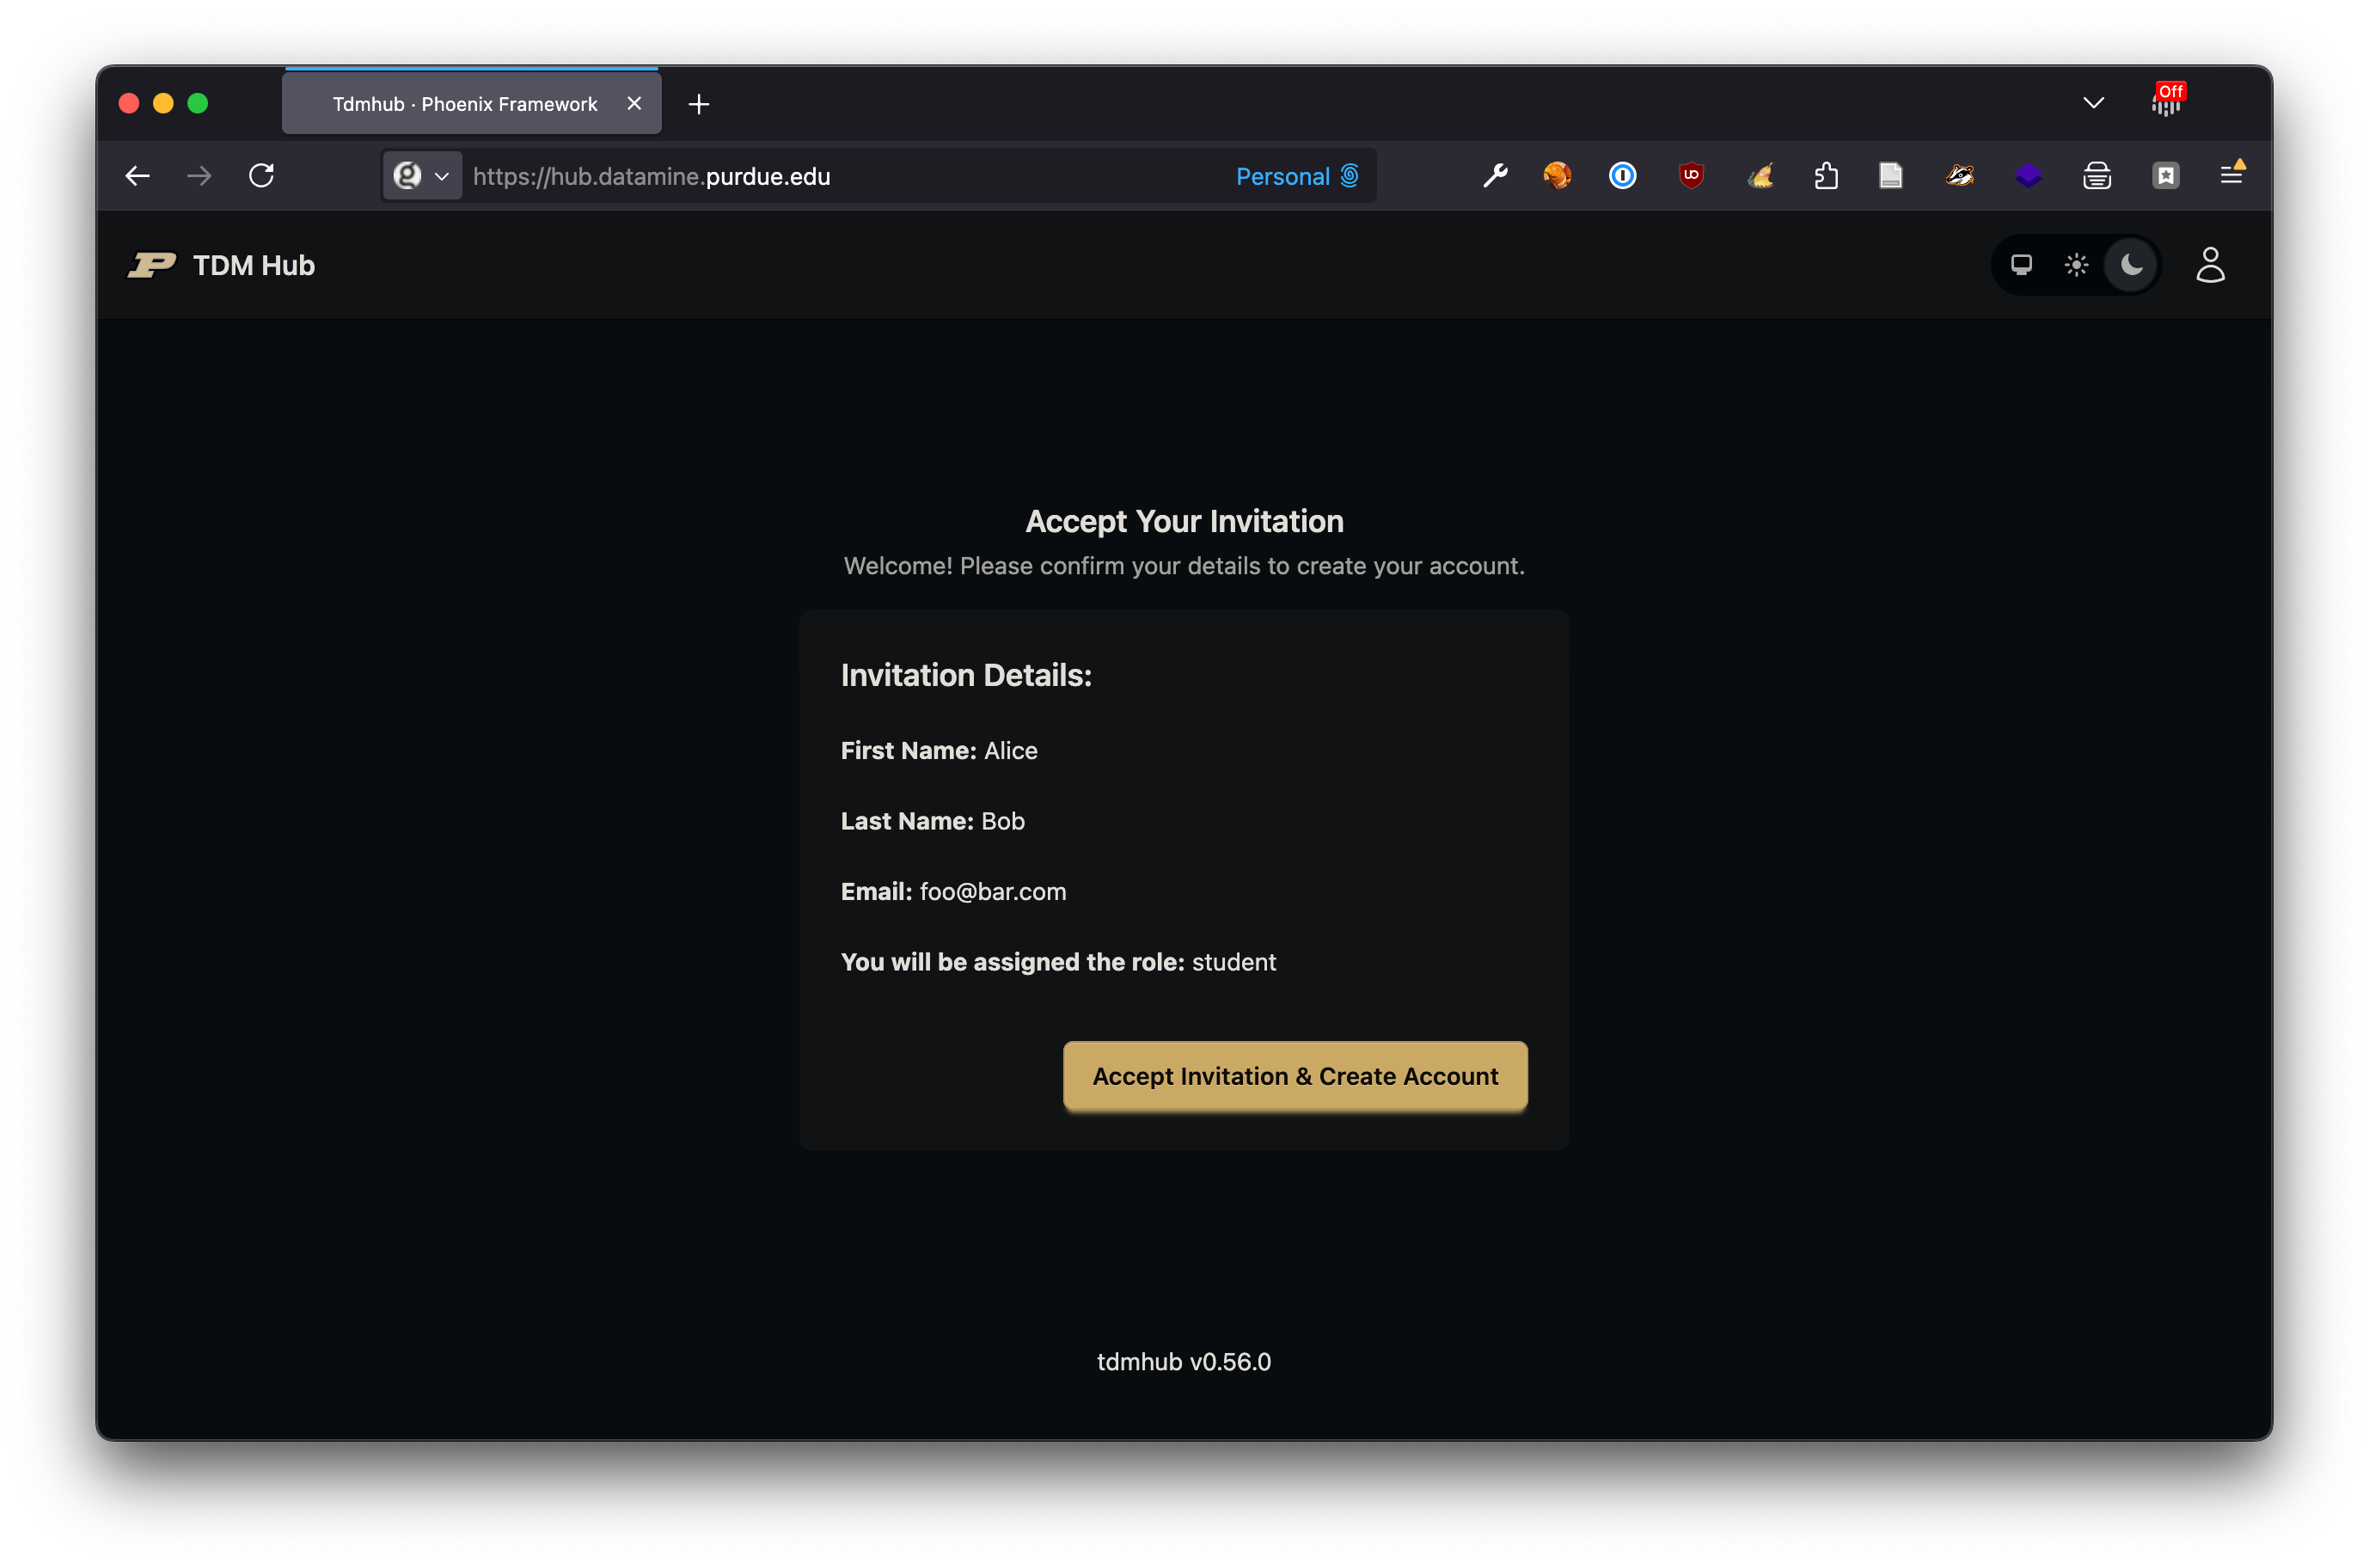Open the Personal container dropdown in address bar
This screenshot has width=2369, height=1568.
[x=1297, y=176]
